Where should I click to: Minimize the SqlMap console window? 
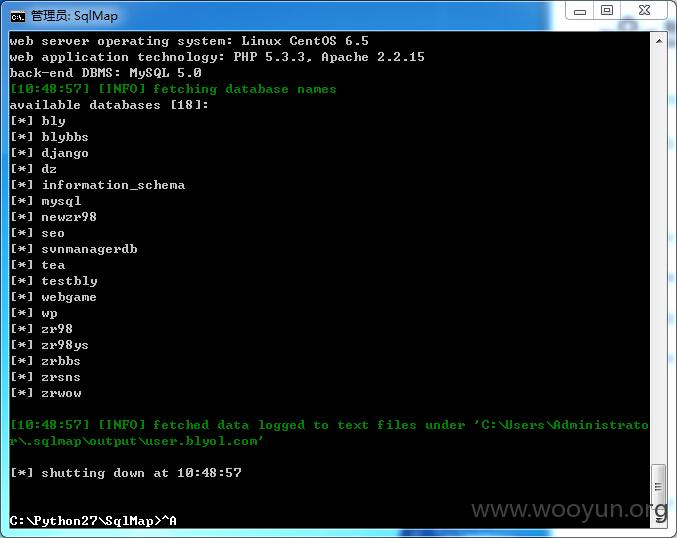coord(579,11)
